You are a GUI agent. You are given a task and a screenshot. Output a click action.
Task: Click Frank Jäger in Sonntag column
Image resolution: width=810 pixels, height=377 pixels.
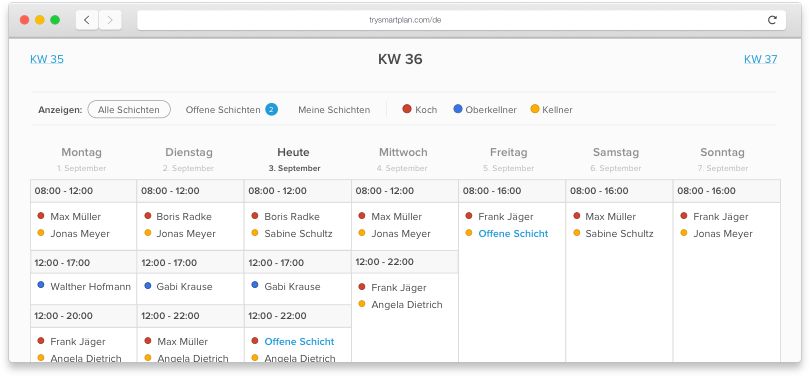(x=721, y=216)
